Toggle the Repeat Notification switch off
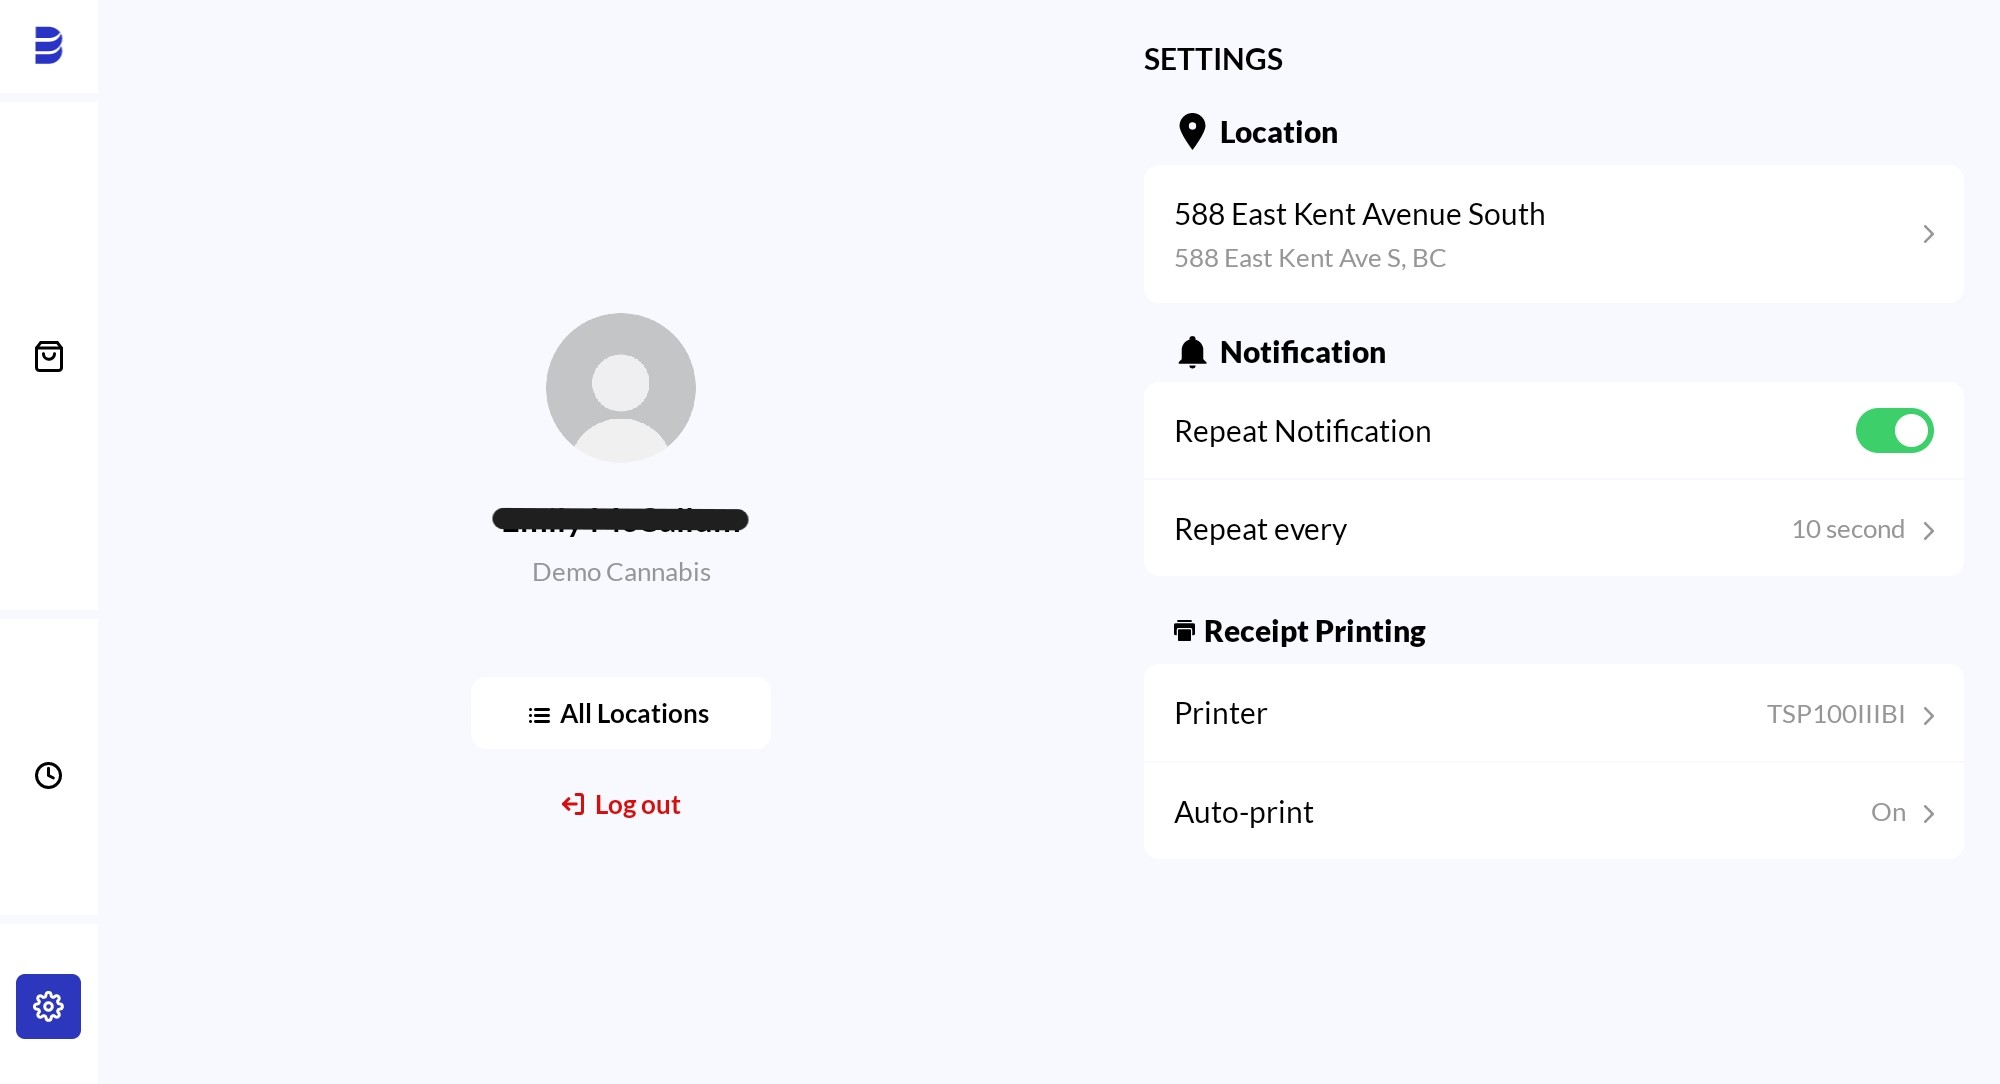 [1894, 431]
